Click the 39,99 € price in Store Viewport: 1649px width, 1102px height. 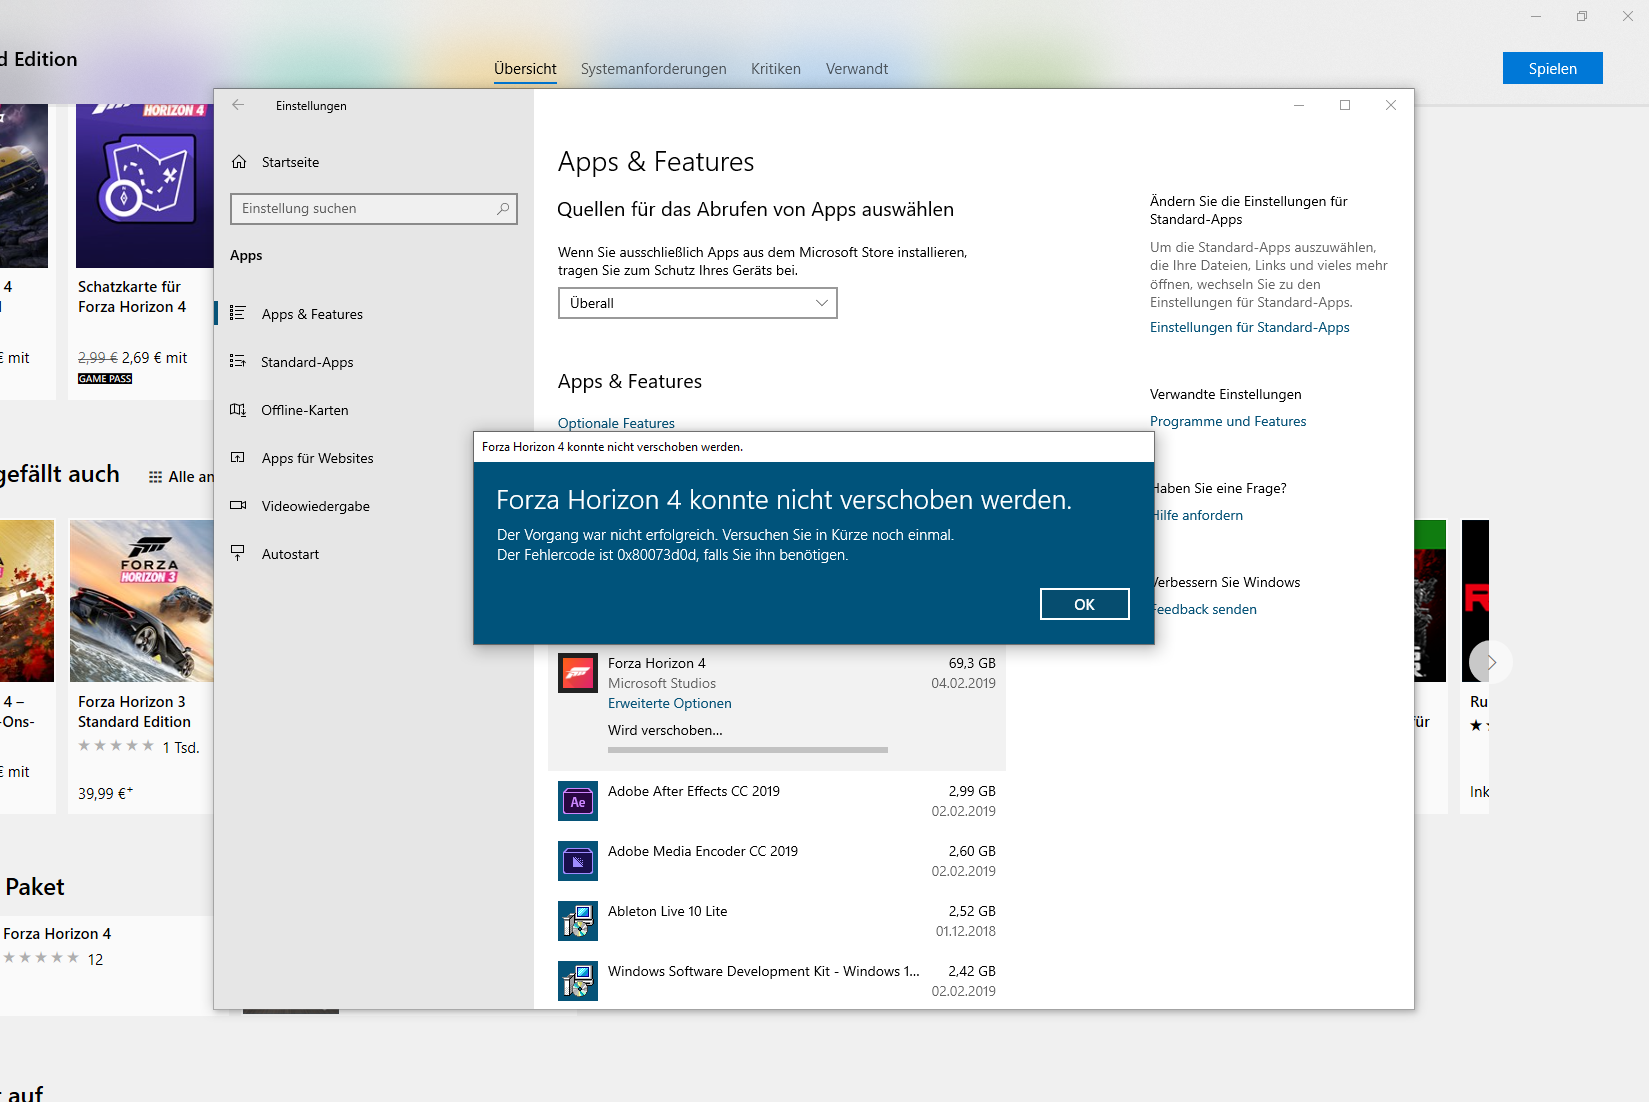pyautogui.click(x=105, y=793)
